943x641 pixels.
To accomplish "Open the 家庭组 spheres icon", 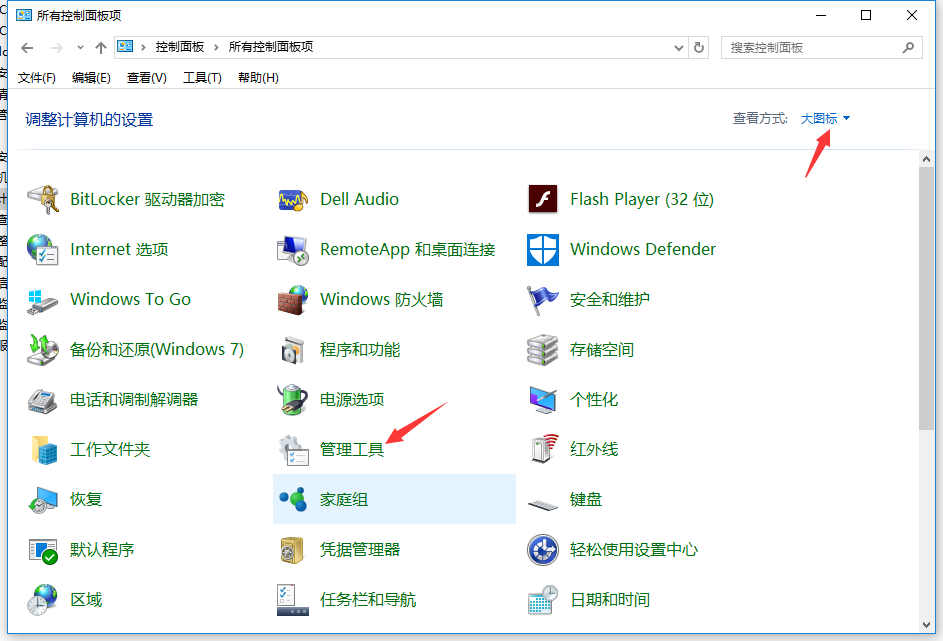I will point(293,500).
